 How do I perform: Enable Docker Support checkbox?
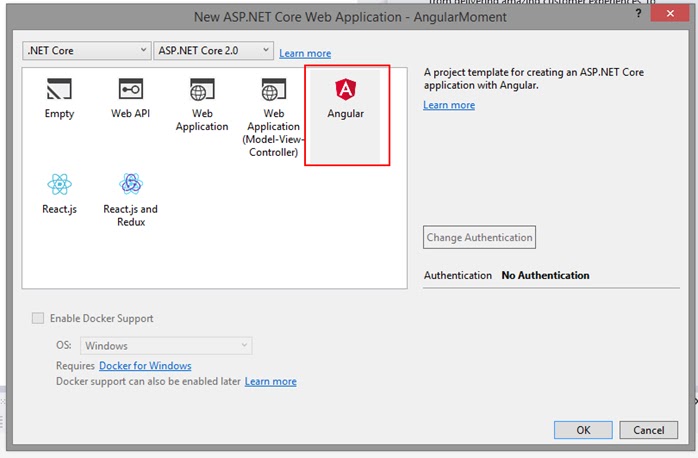(x=38, y=318)
